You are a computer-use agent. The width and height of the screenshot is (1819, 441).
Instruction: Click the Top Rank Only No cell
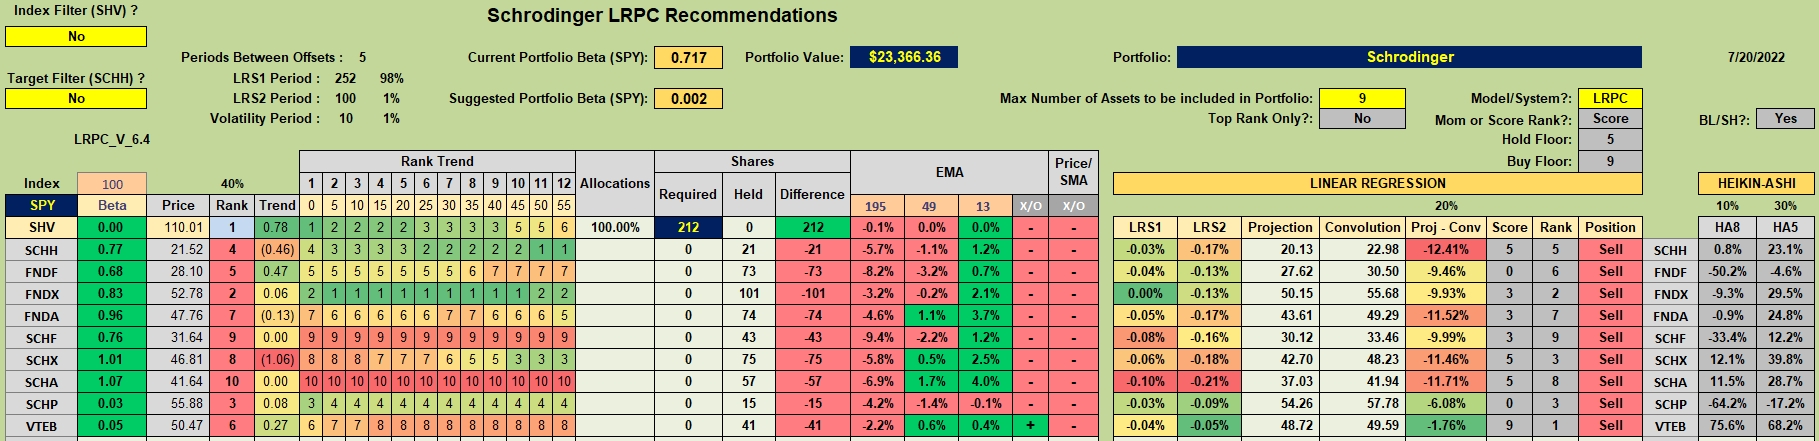click(1362, 118)
